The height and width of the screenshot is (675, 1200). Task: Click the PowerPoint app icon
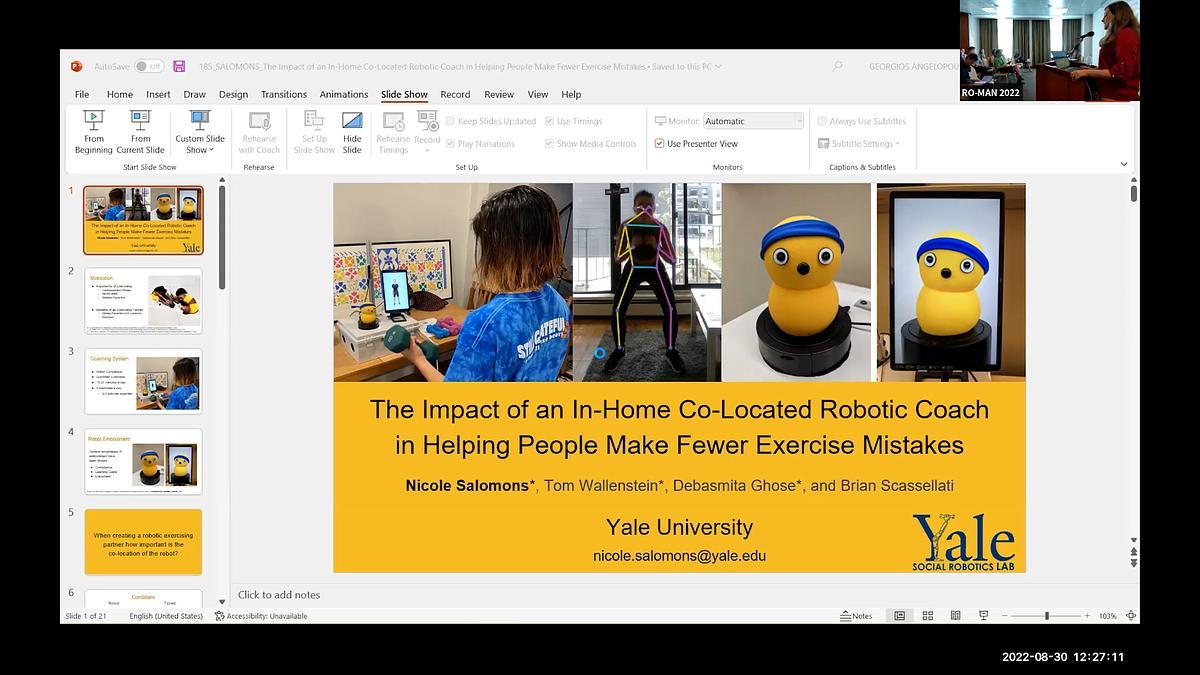pyautogui.click(x=76, y=66)
